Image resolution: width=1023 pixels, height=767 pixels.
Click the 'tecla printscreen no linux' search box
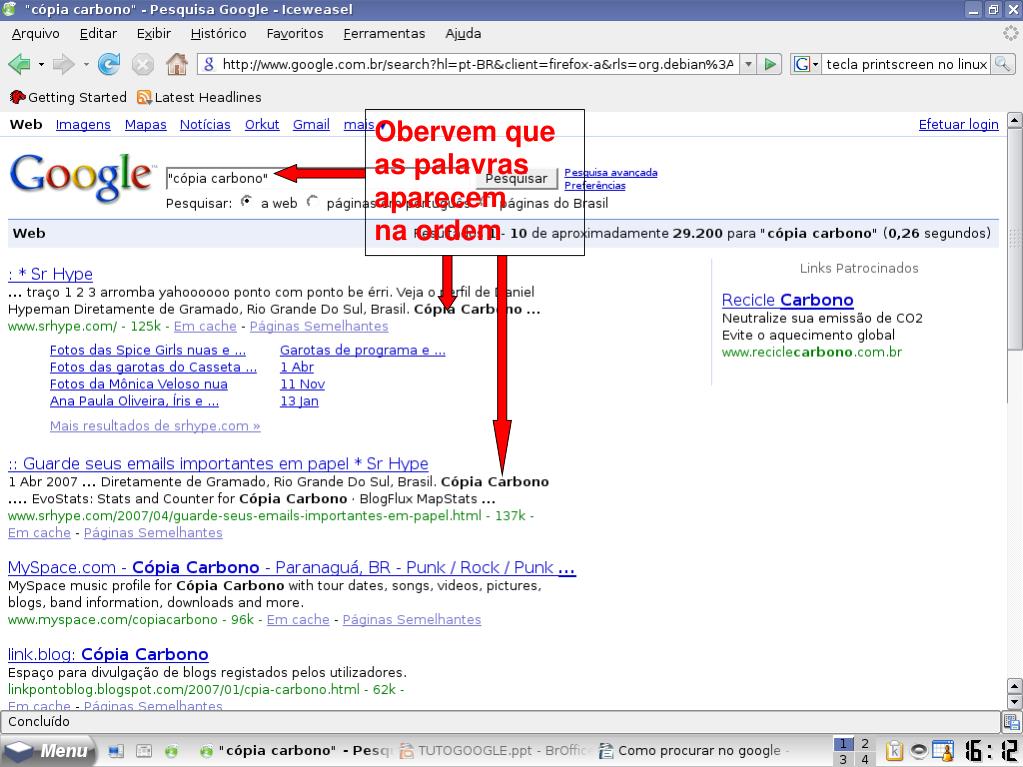tap(906, 64)
